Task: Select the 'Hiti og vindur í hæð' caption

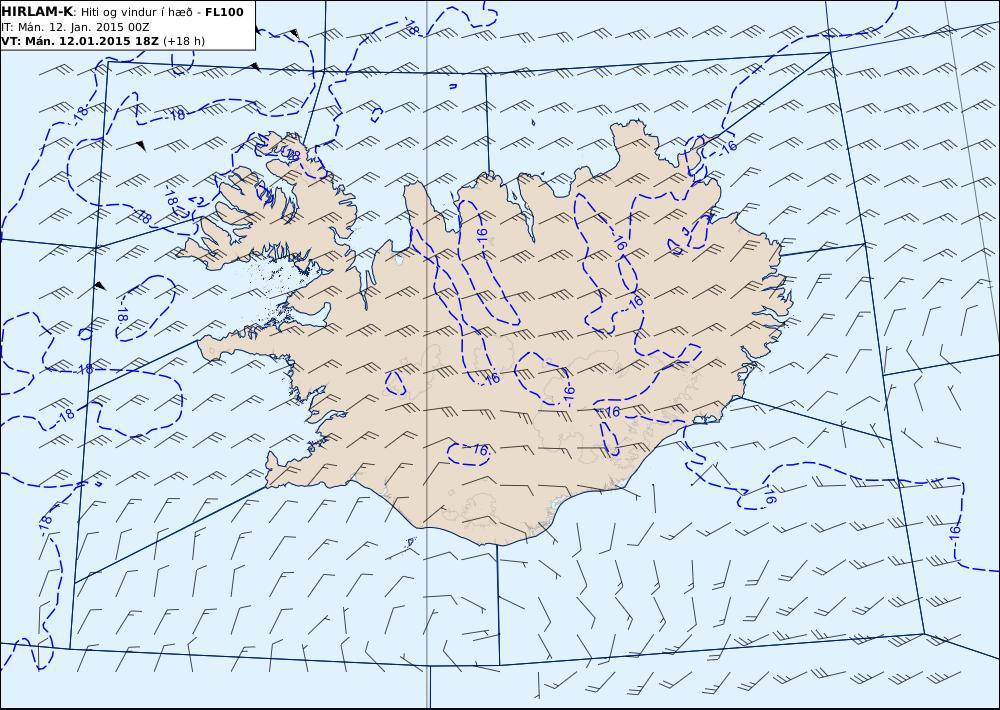Action: pos(138,12)
